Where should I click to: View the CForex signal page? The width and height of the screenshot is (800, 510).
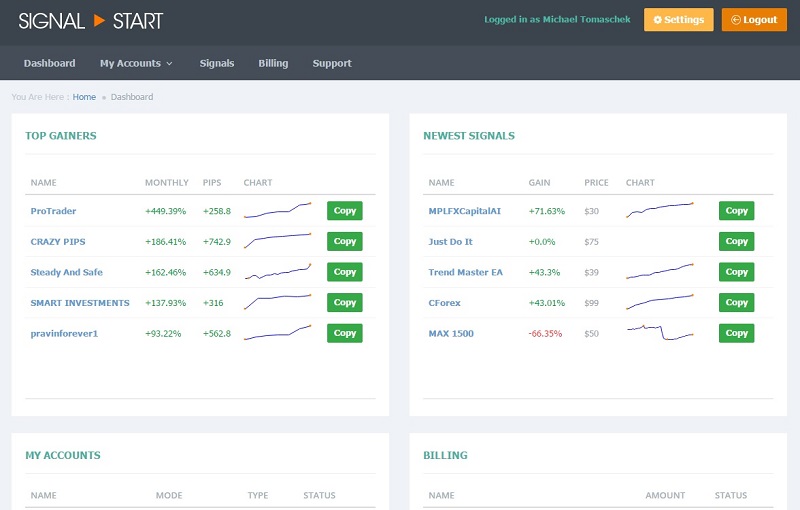(445, 303)
